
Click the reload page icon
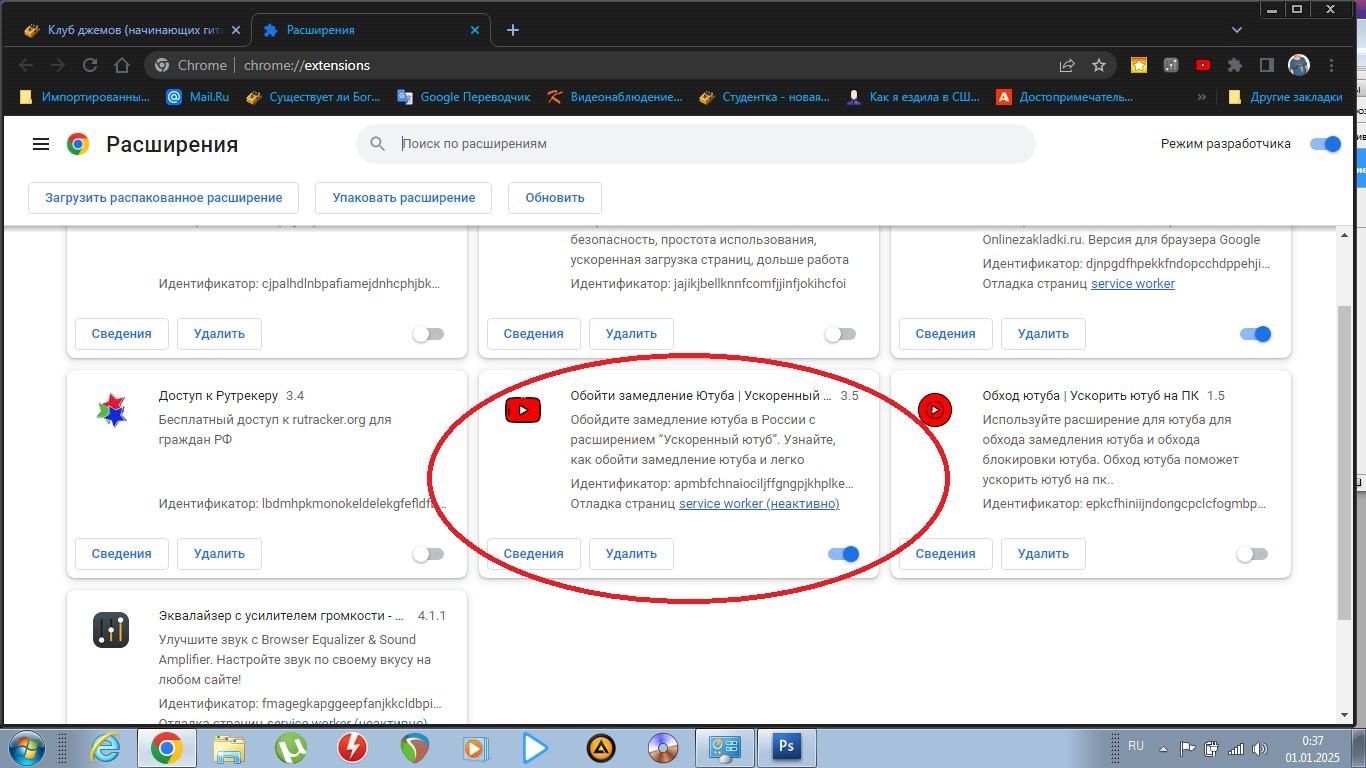(90, 65)
